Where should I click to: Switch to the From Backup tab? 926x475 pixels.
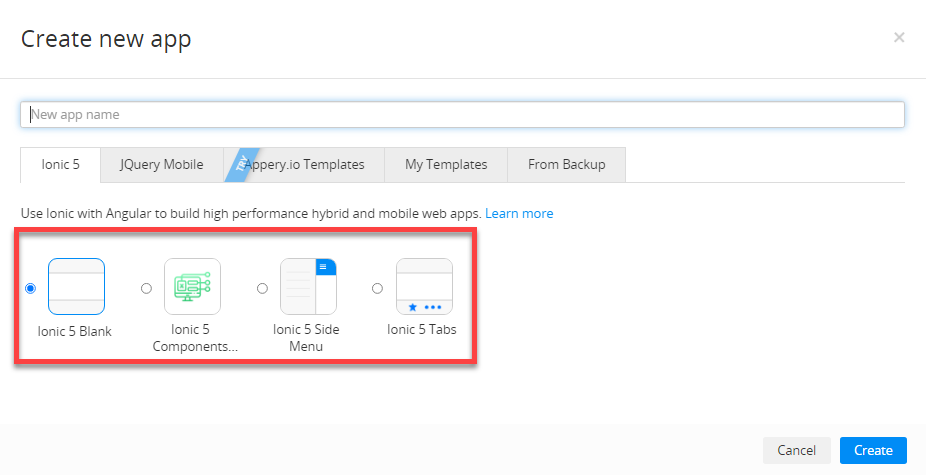[x=566, y=165]
